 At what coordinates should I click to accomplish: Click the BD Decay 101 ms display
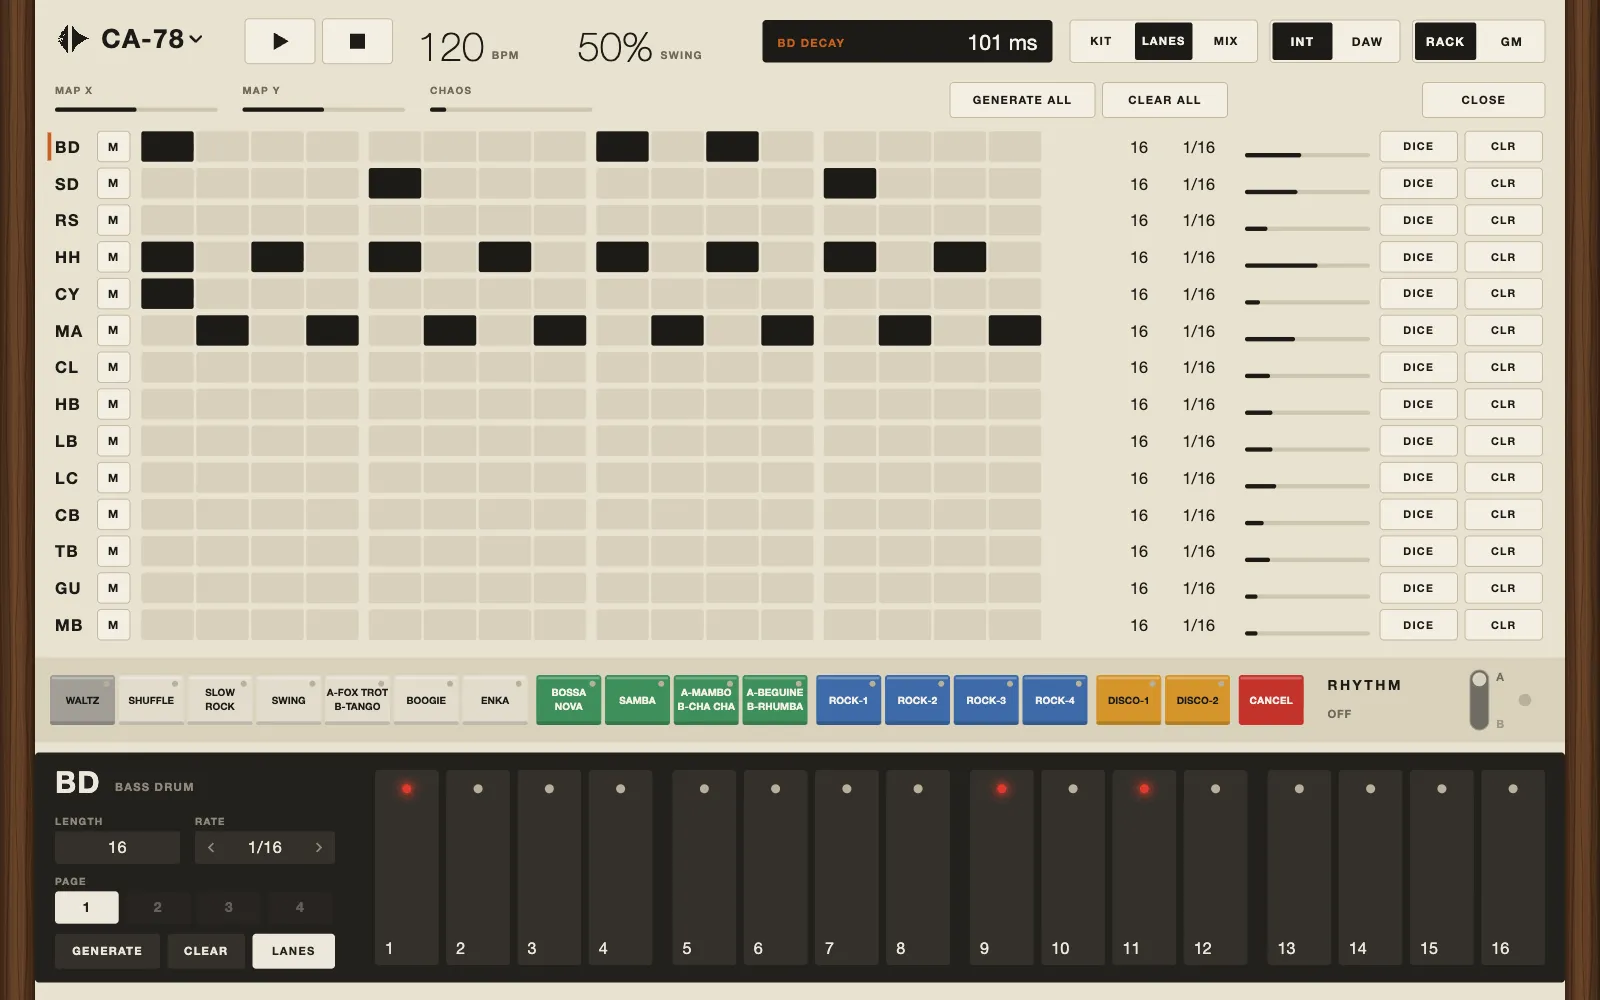click(907, 42)
